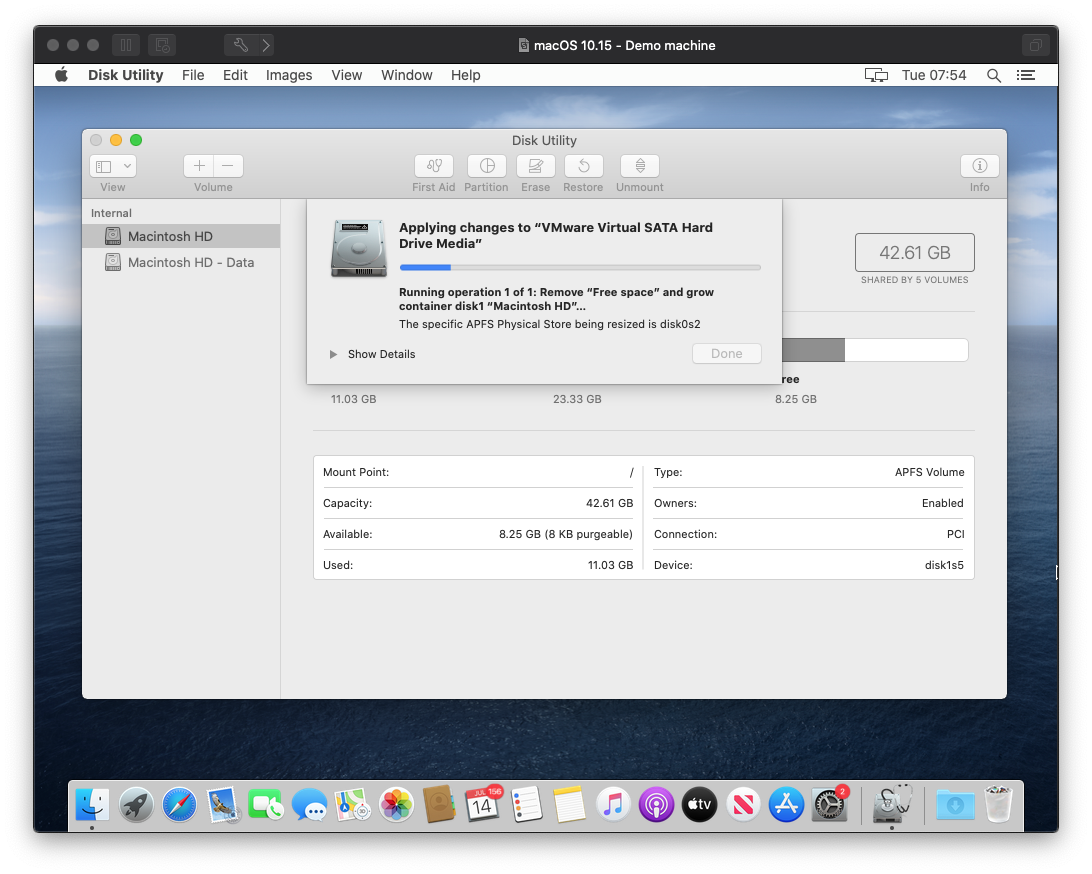Open the View options dropdown arrow
The width and height of the screenshot is (1092, 874).
(x=127, y=166)
